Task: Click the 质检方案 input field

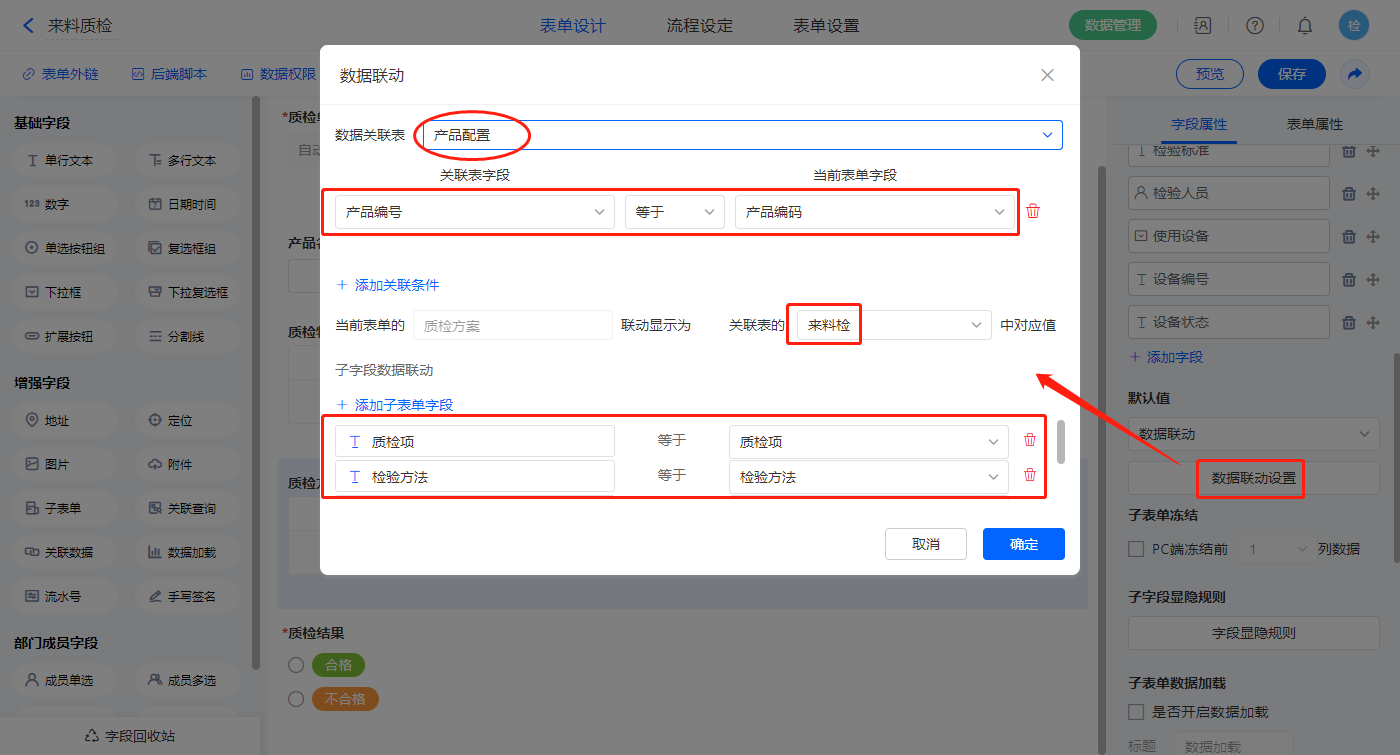Action: 512,325
